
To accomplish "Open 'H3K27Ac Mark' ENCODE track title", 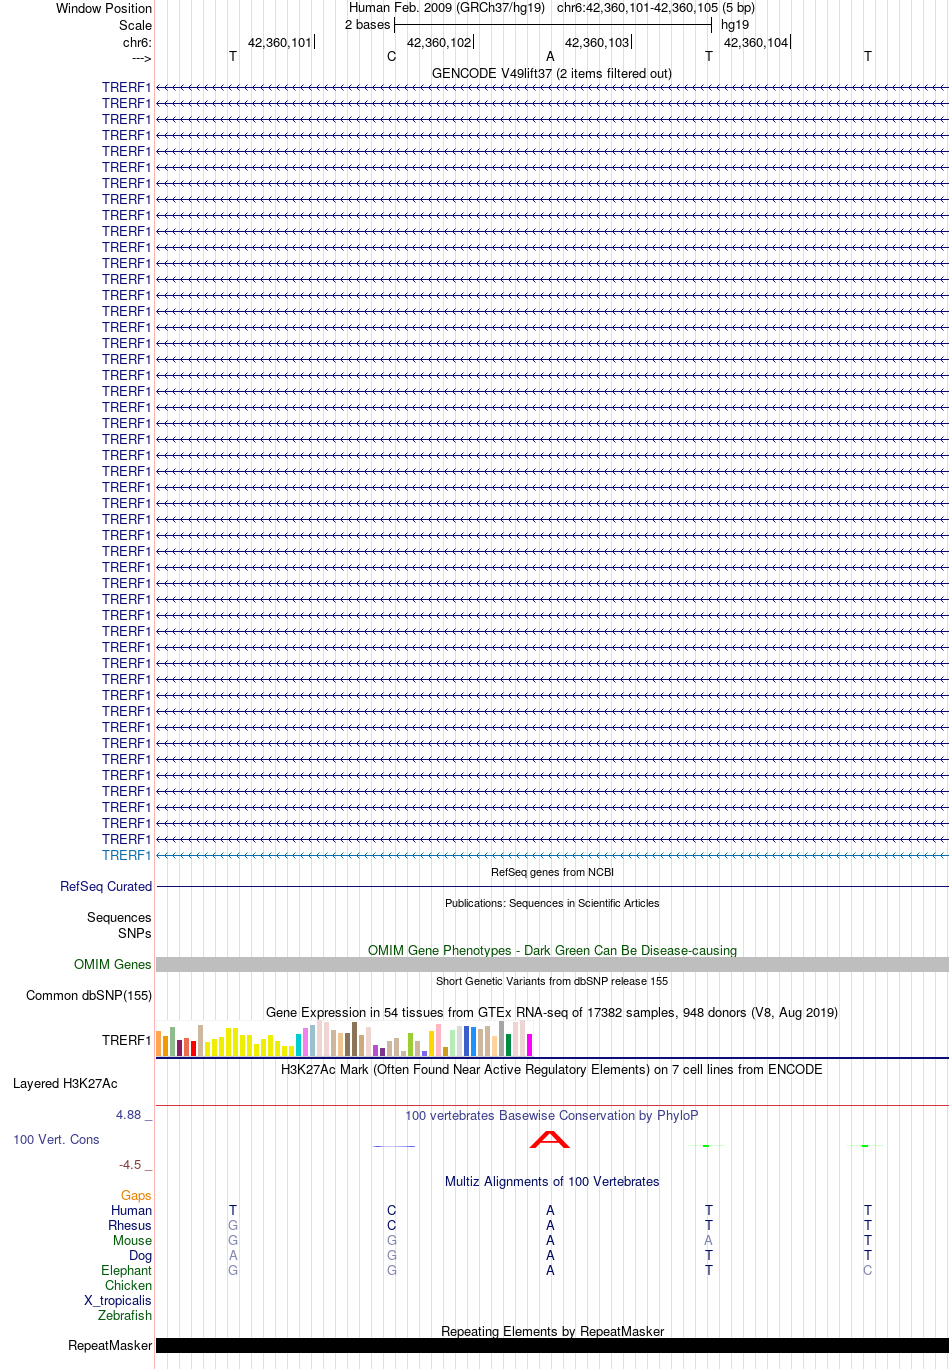I will click(x=552, y=1069).
